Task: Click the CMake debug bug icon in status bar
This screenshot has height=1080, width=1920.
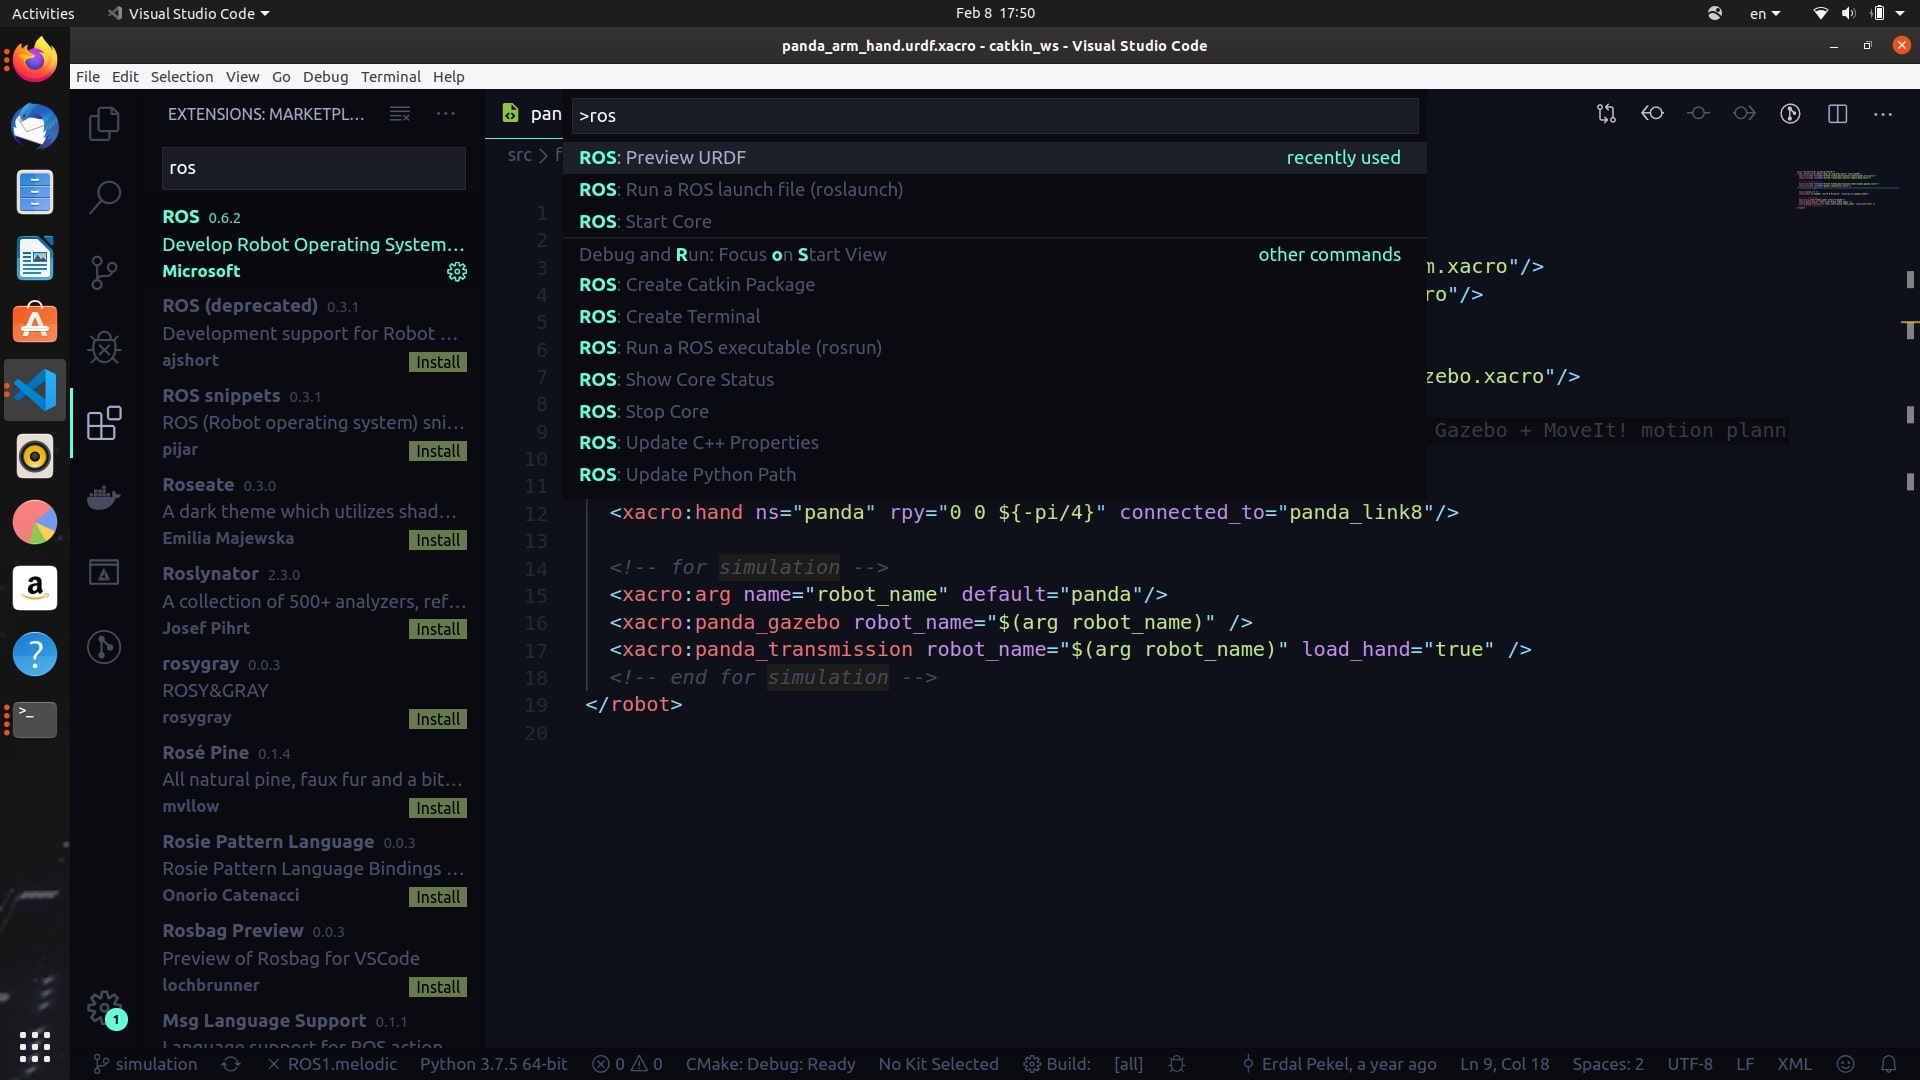Action: tap(1177, 1064)
